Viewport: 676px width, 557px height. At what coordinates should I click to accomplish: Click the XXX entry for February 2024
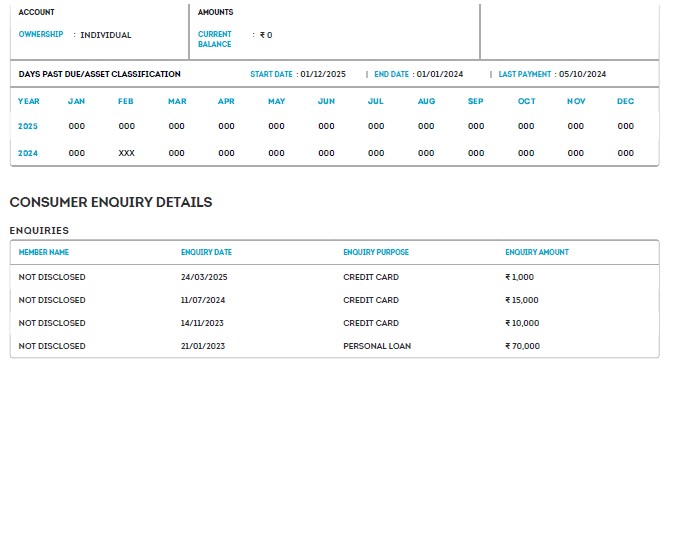(126, 153)
